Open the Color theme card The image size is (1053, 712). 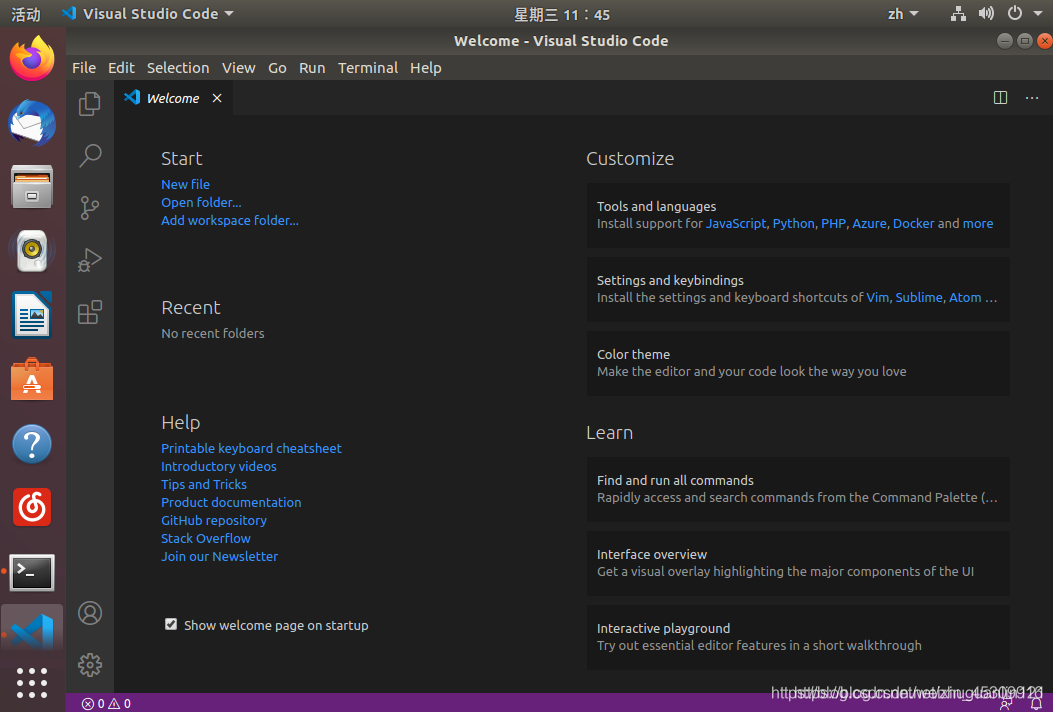pyautogui.click(x=798, y=363)
